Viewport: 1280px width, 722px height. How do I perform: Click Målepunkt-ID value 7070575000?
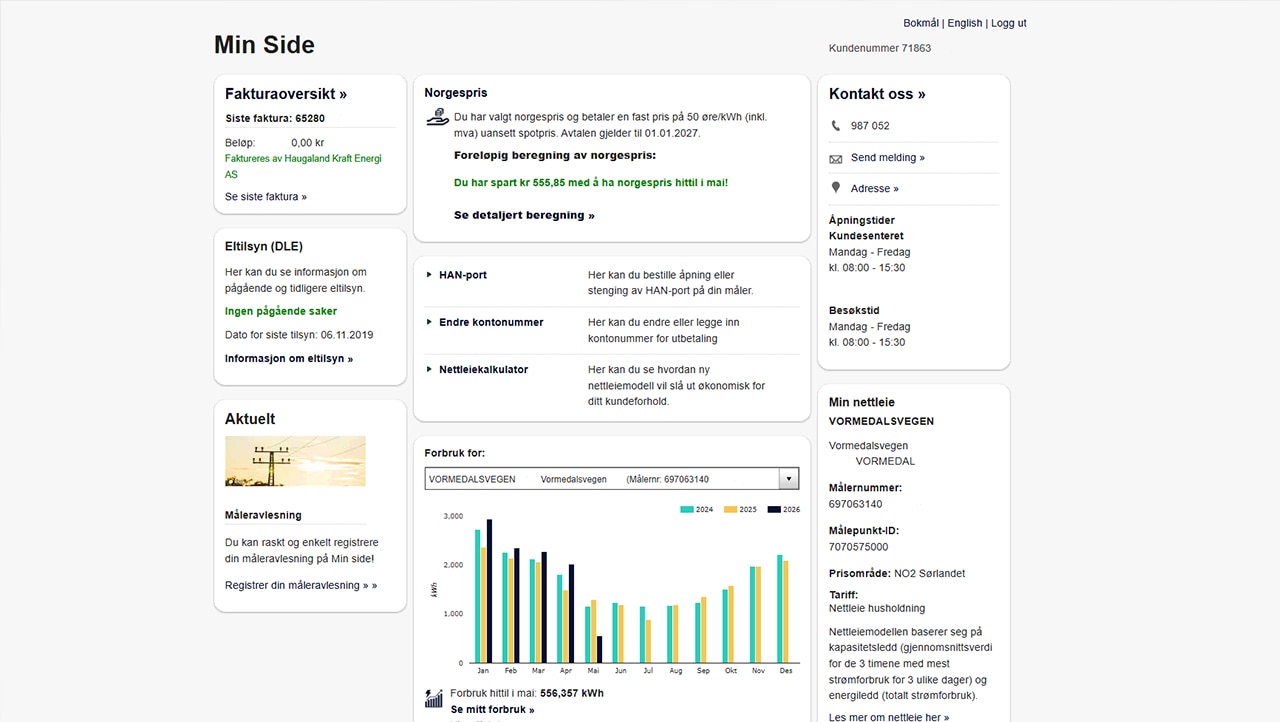[x=858, y=547]
